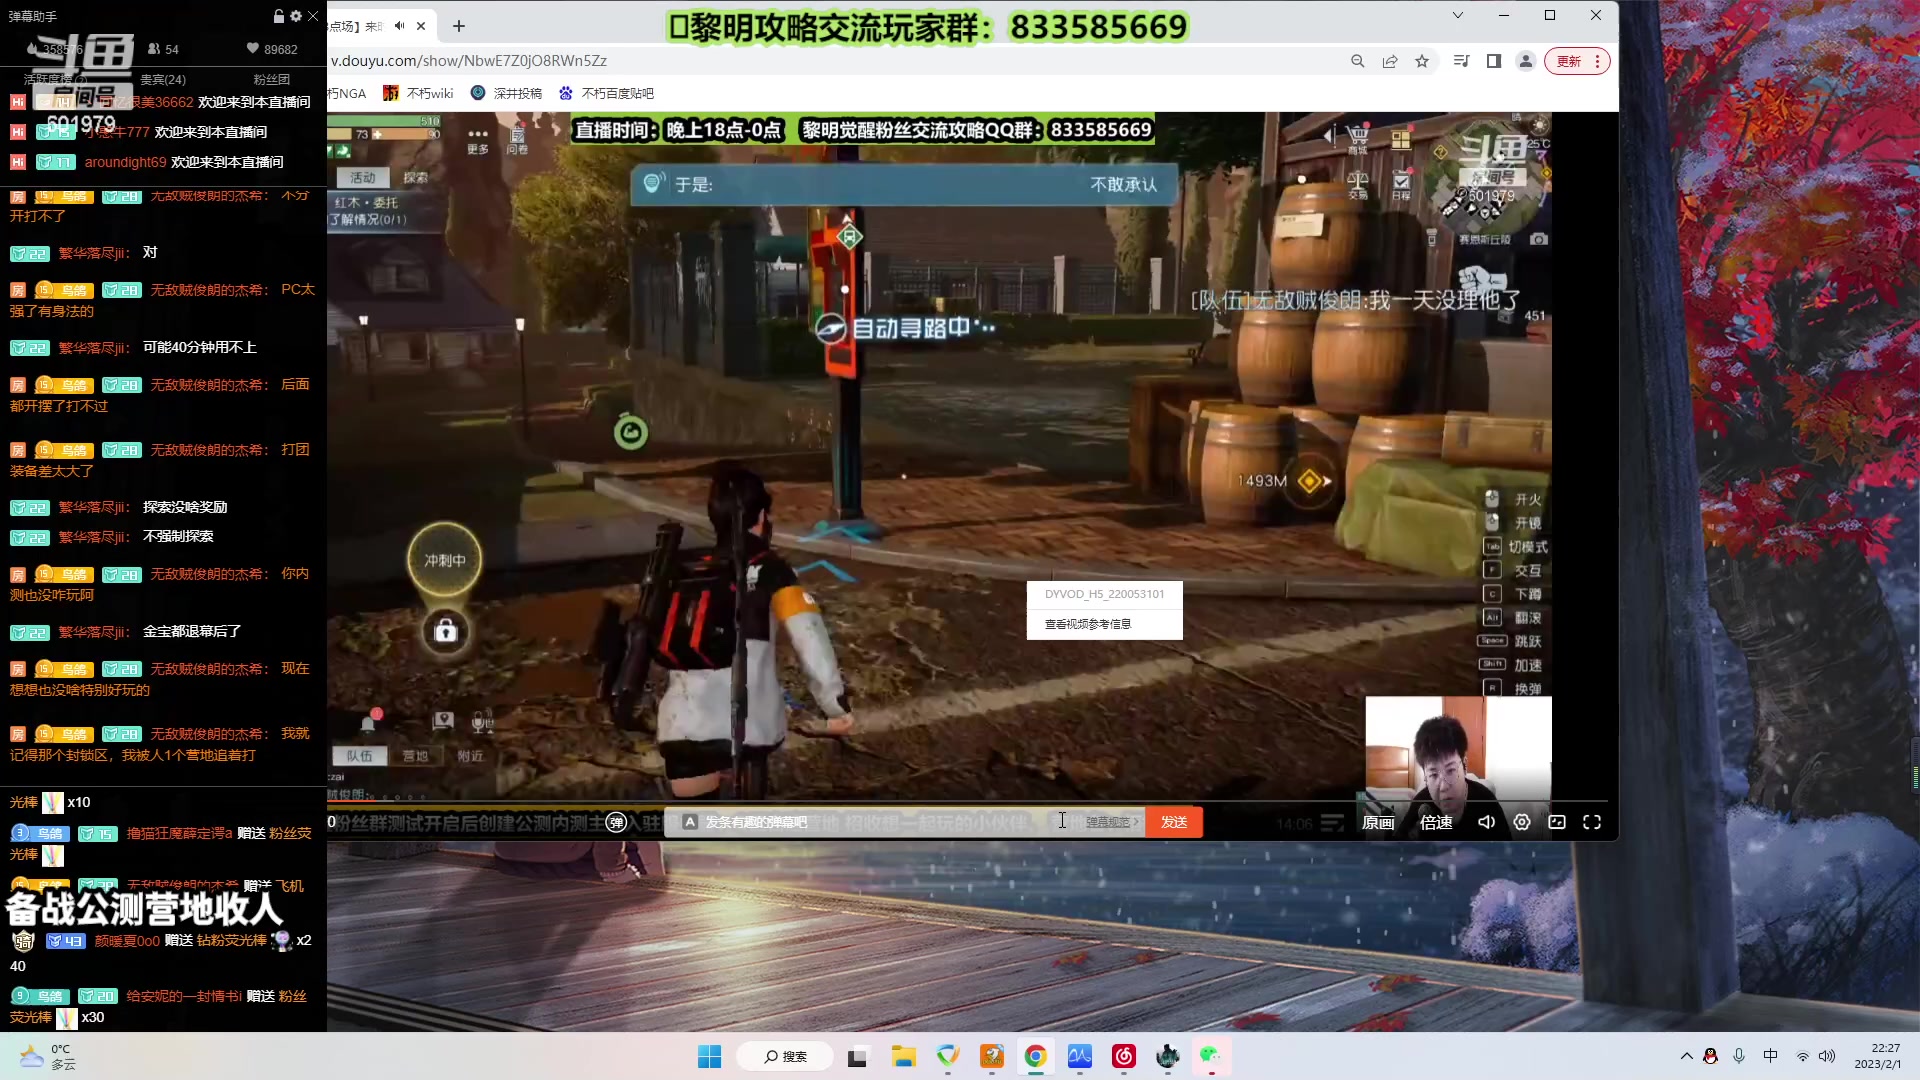Click the in-game lock icon button
This screenshot has width=1920, height=1080.
pos(445,631)
